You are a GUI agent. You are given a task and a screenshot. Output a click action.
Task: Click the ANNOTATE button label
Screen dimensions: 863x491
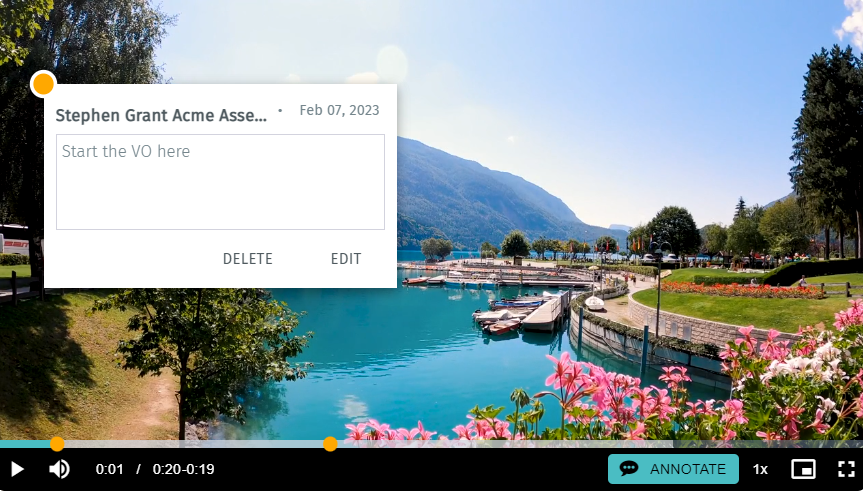coord(687,470)
